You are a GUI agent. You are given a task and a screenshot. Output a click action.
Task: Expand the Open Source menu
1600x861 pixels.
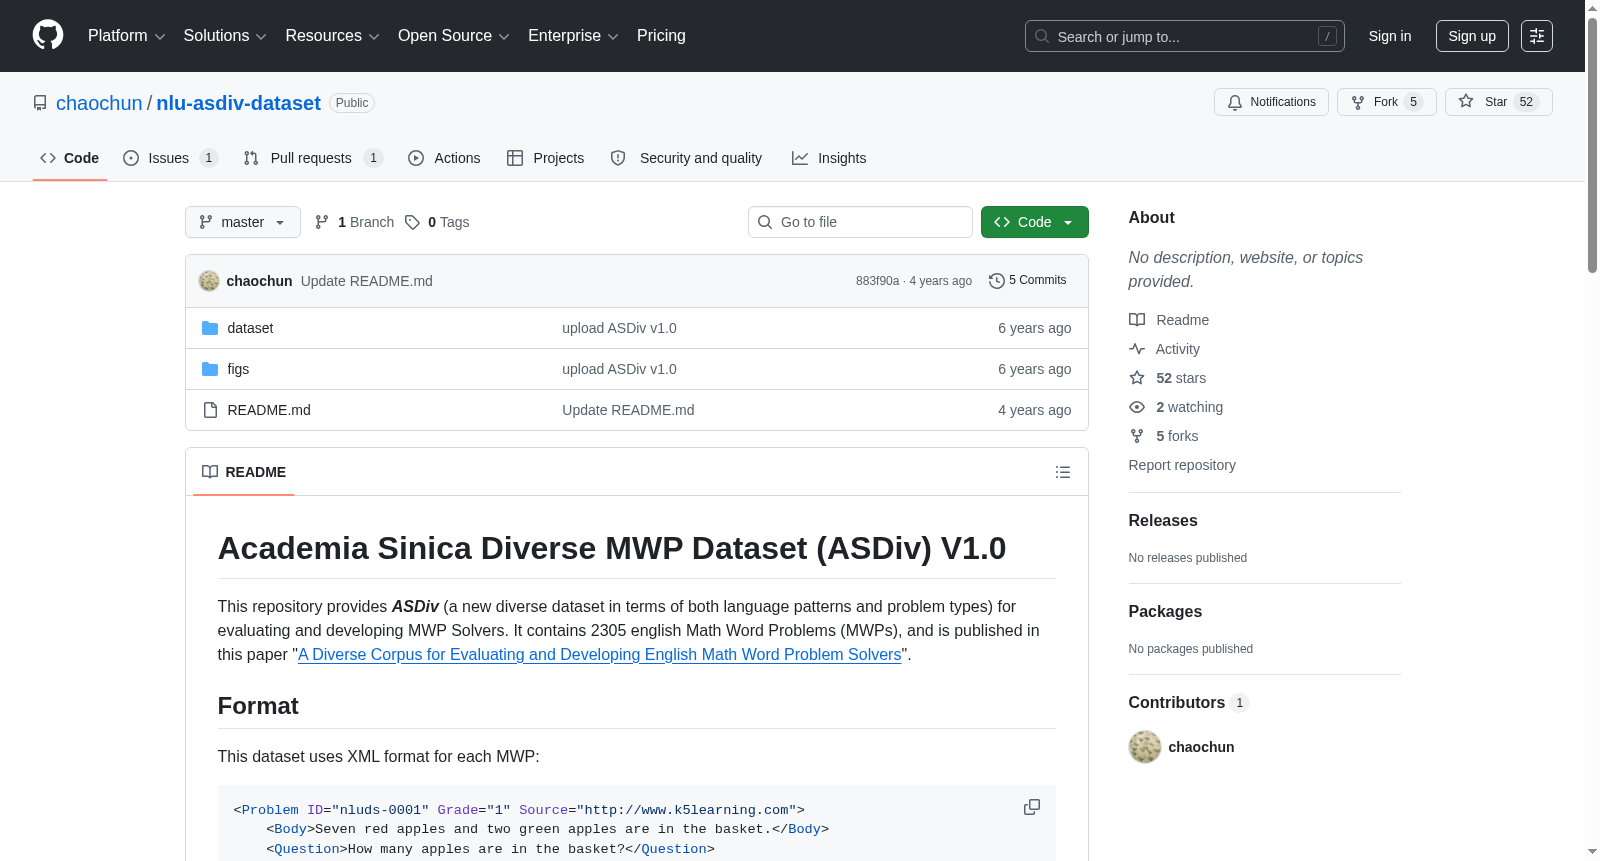point(454,36)
